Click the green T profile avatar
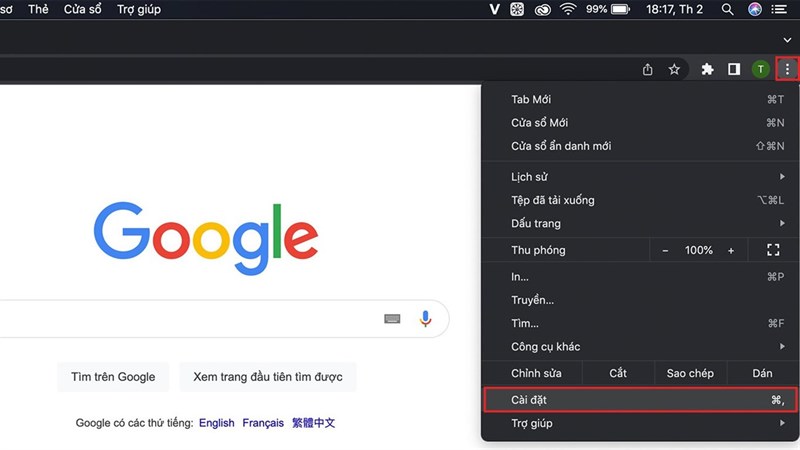800x450 pixels. pyautogui.click(x=761, y=69)
